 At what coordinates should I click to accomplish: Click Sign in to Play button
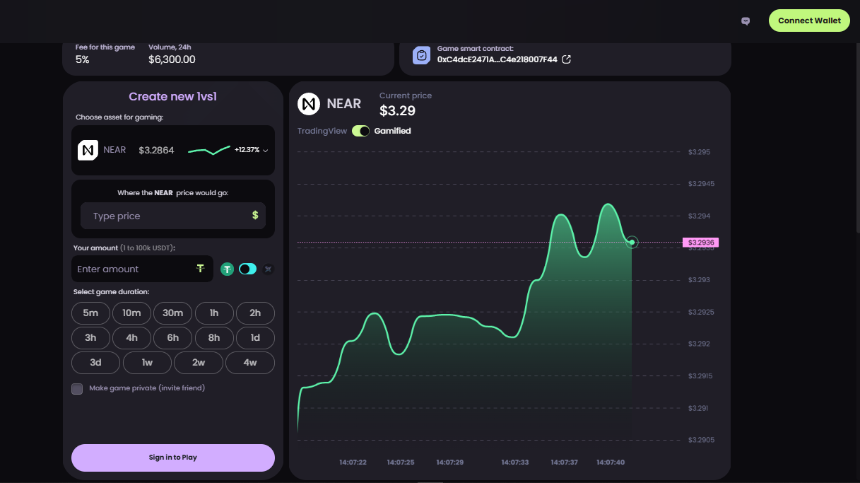(x=173, y=458)
